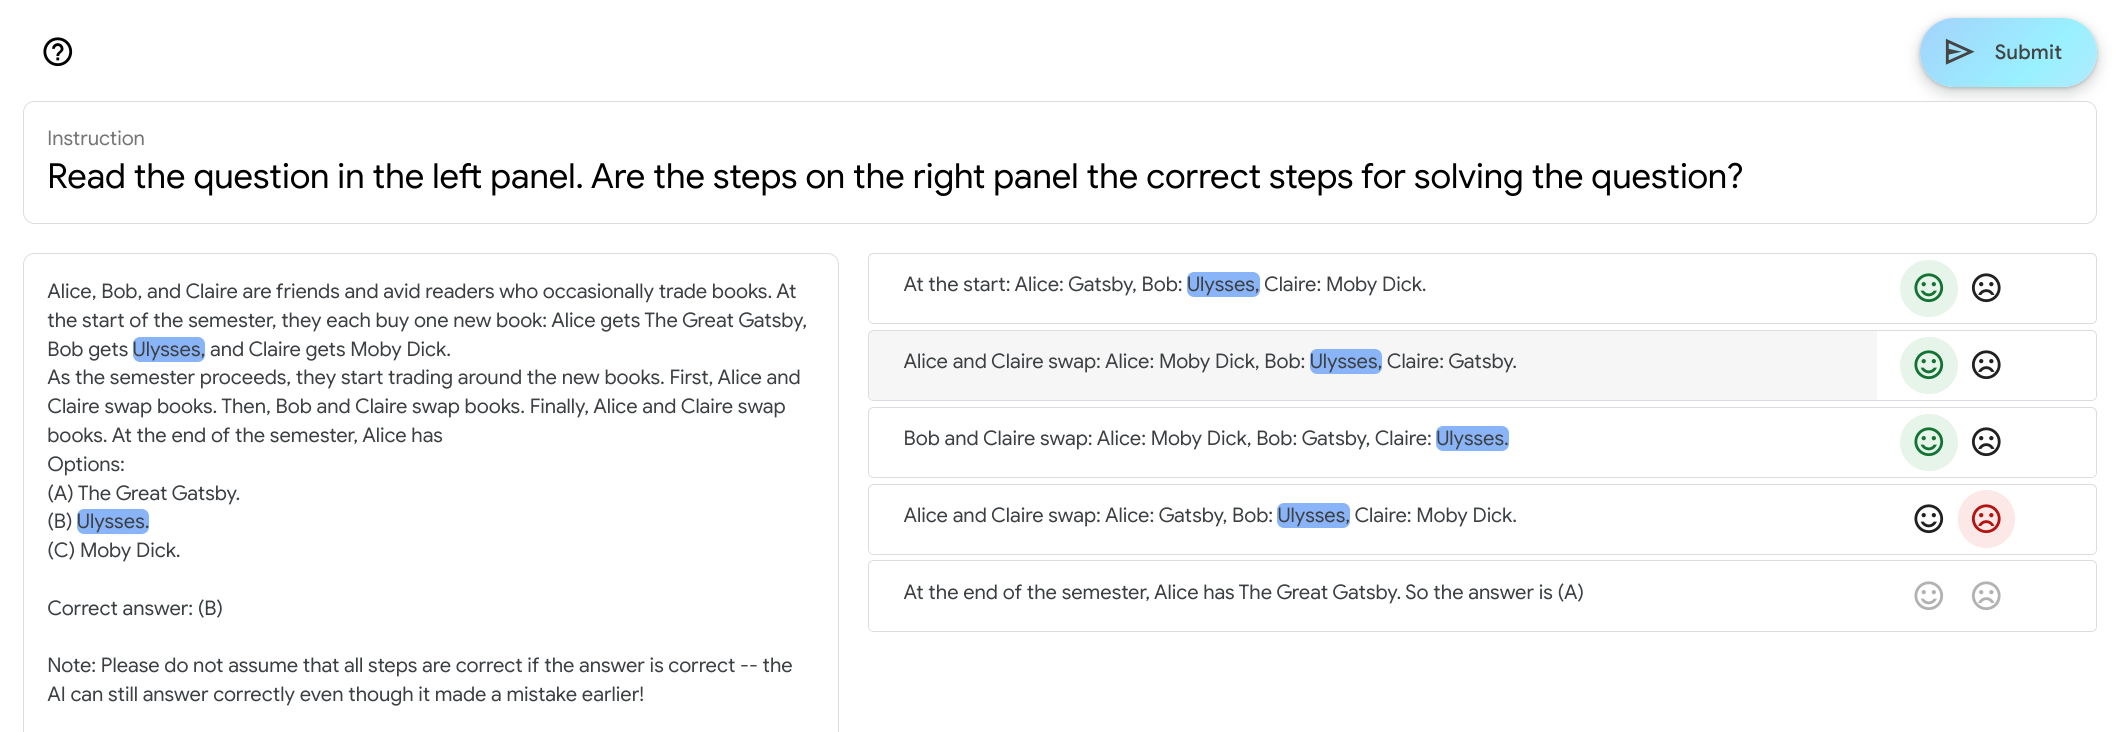The height and width of the screenshot is (732, 2124).
Task: Choose happy face for final Alice-Claire swap
Action: [1928, 519]
